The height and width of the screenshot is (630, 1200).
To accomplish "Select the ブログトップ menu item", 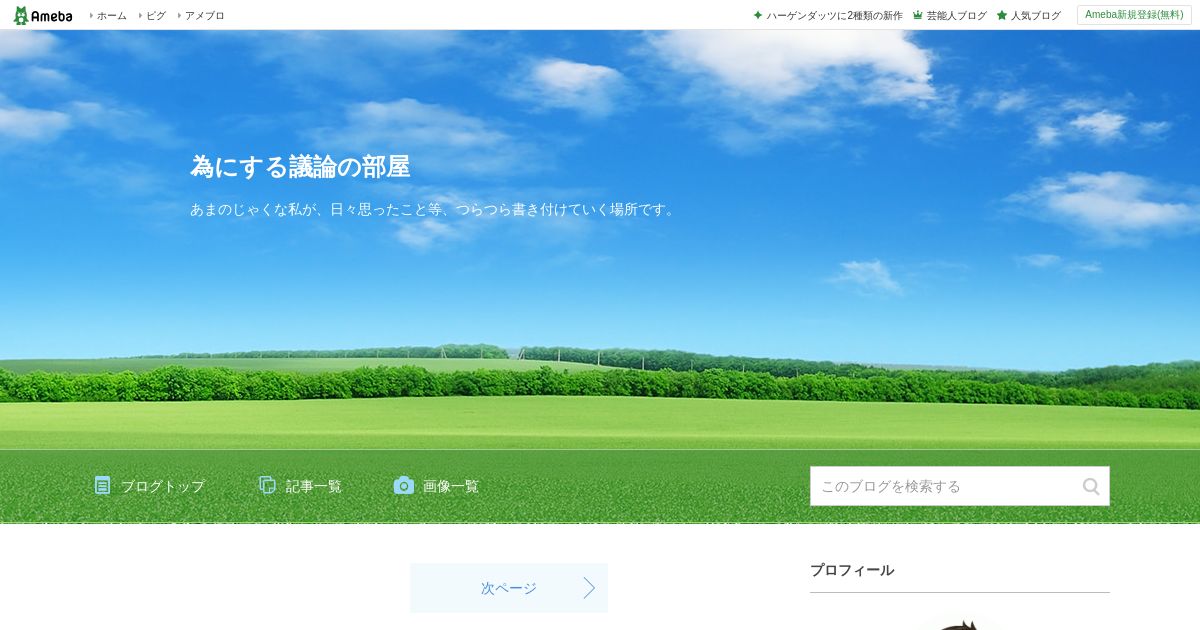I will tap(162, 486).
